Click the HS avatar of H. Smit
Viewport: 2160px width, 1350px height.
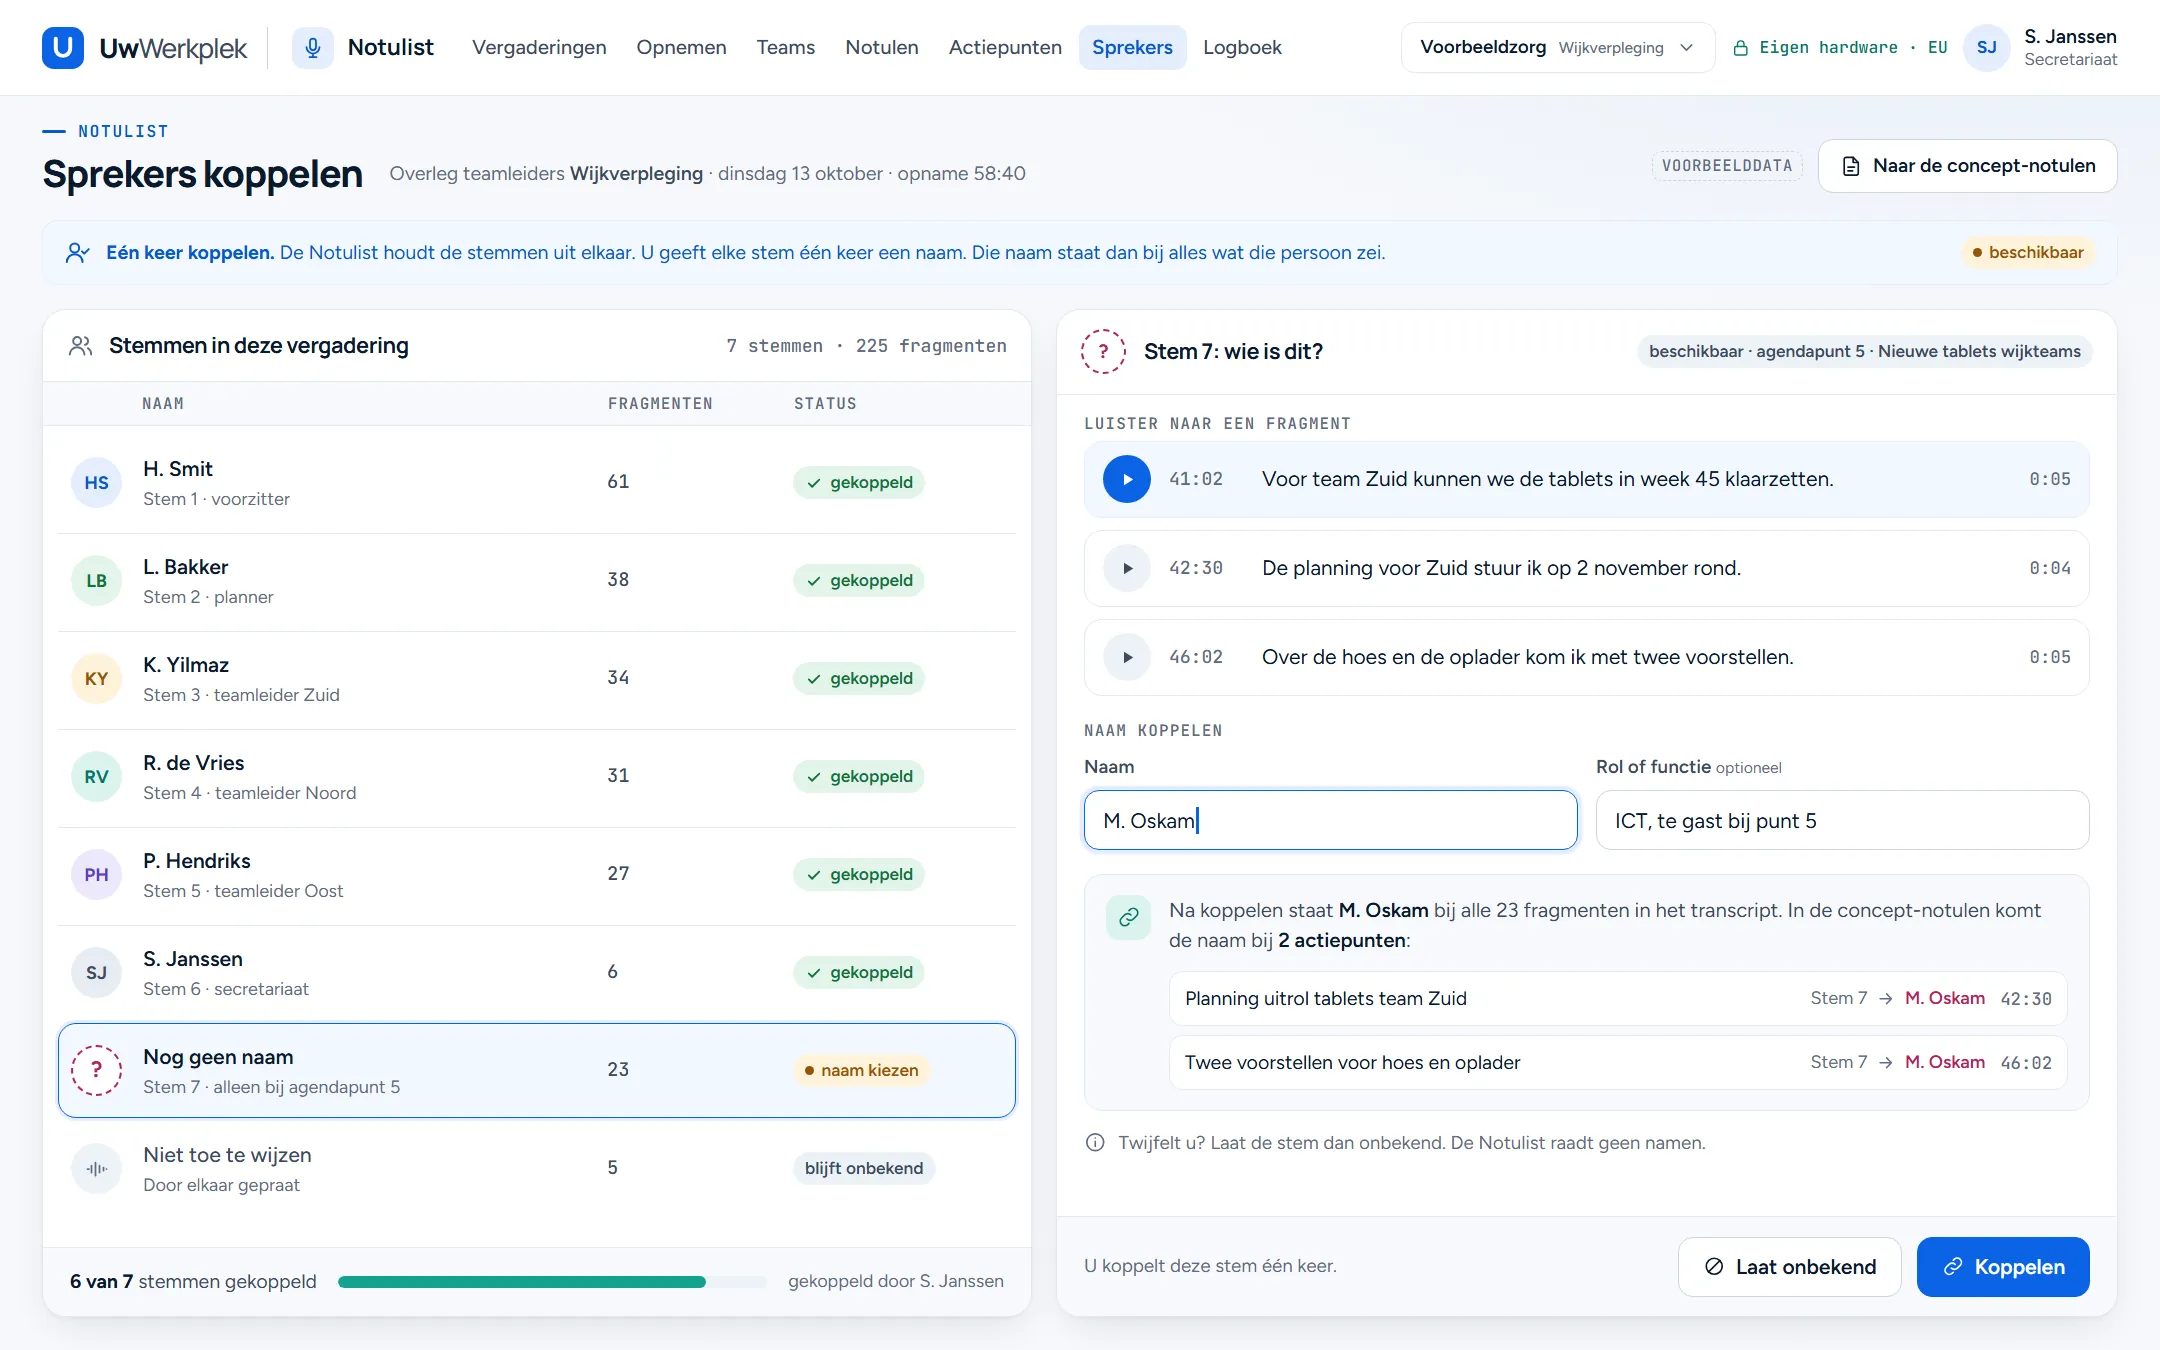pos(96,483)
